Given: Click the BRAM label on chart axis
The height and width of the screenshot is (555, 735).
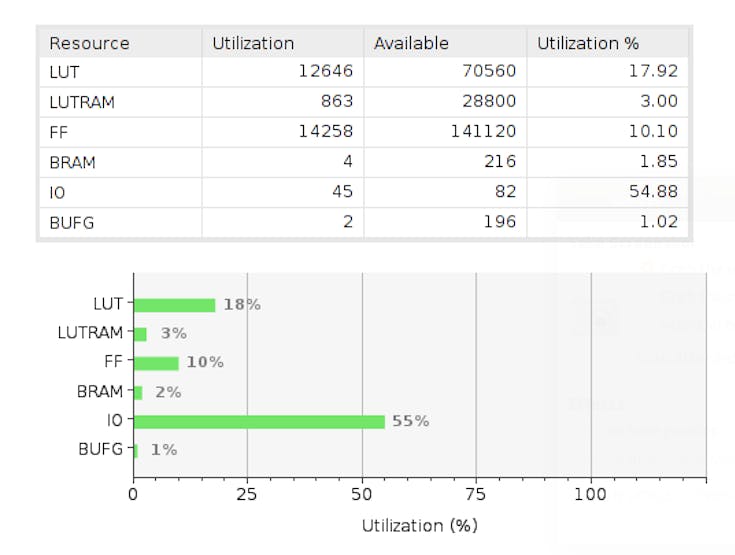Looking at the screenshot, I should 100,392.
